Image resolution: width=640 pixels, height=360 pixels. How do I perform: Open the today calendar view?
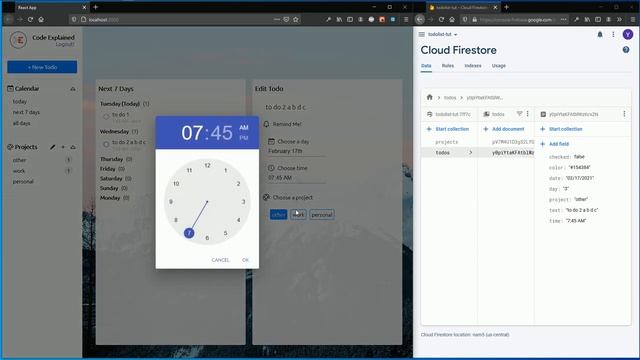tap(20, 102)
